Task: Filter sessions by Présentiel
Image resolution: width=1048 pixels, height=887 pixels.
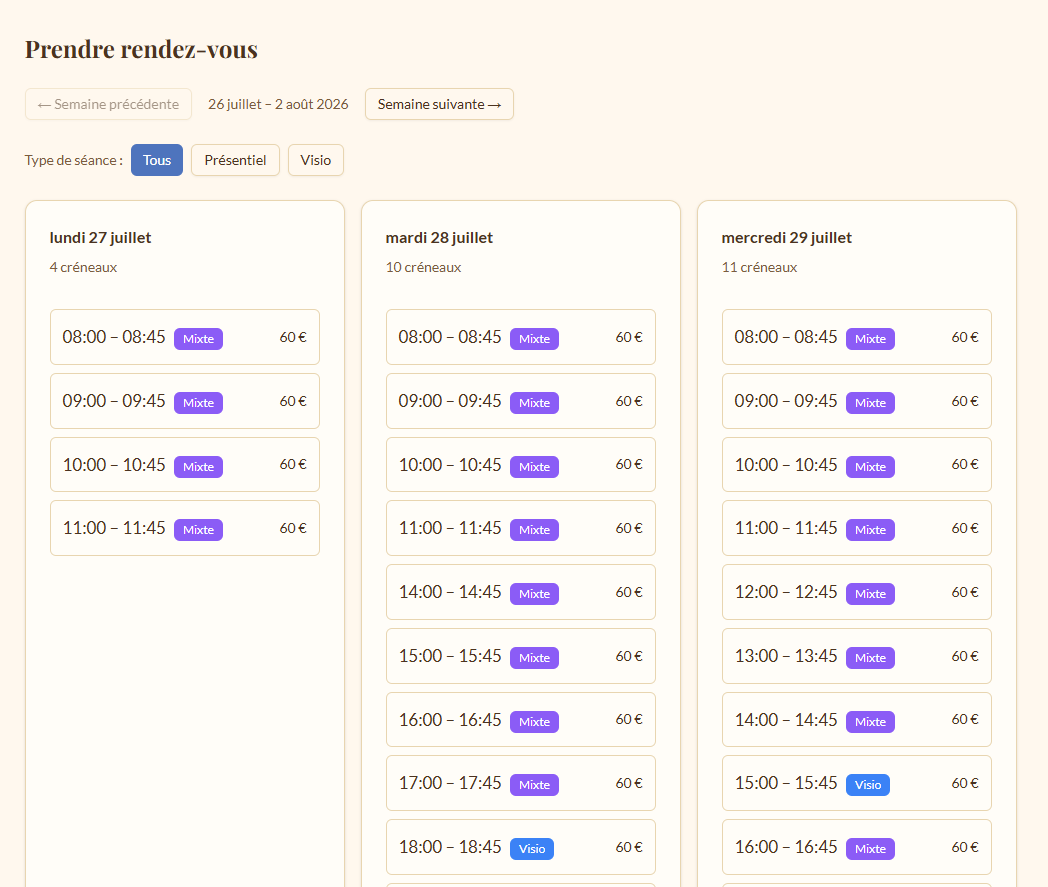Action: pos(235,160)
